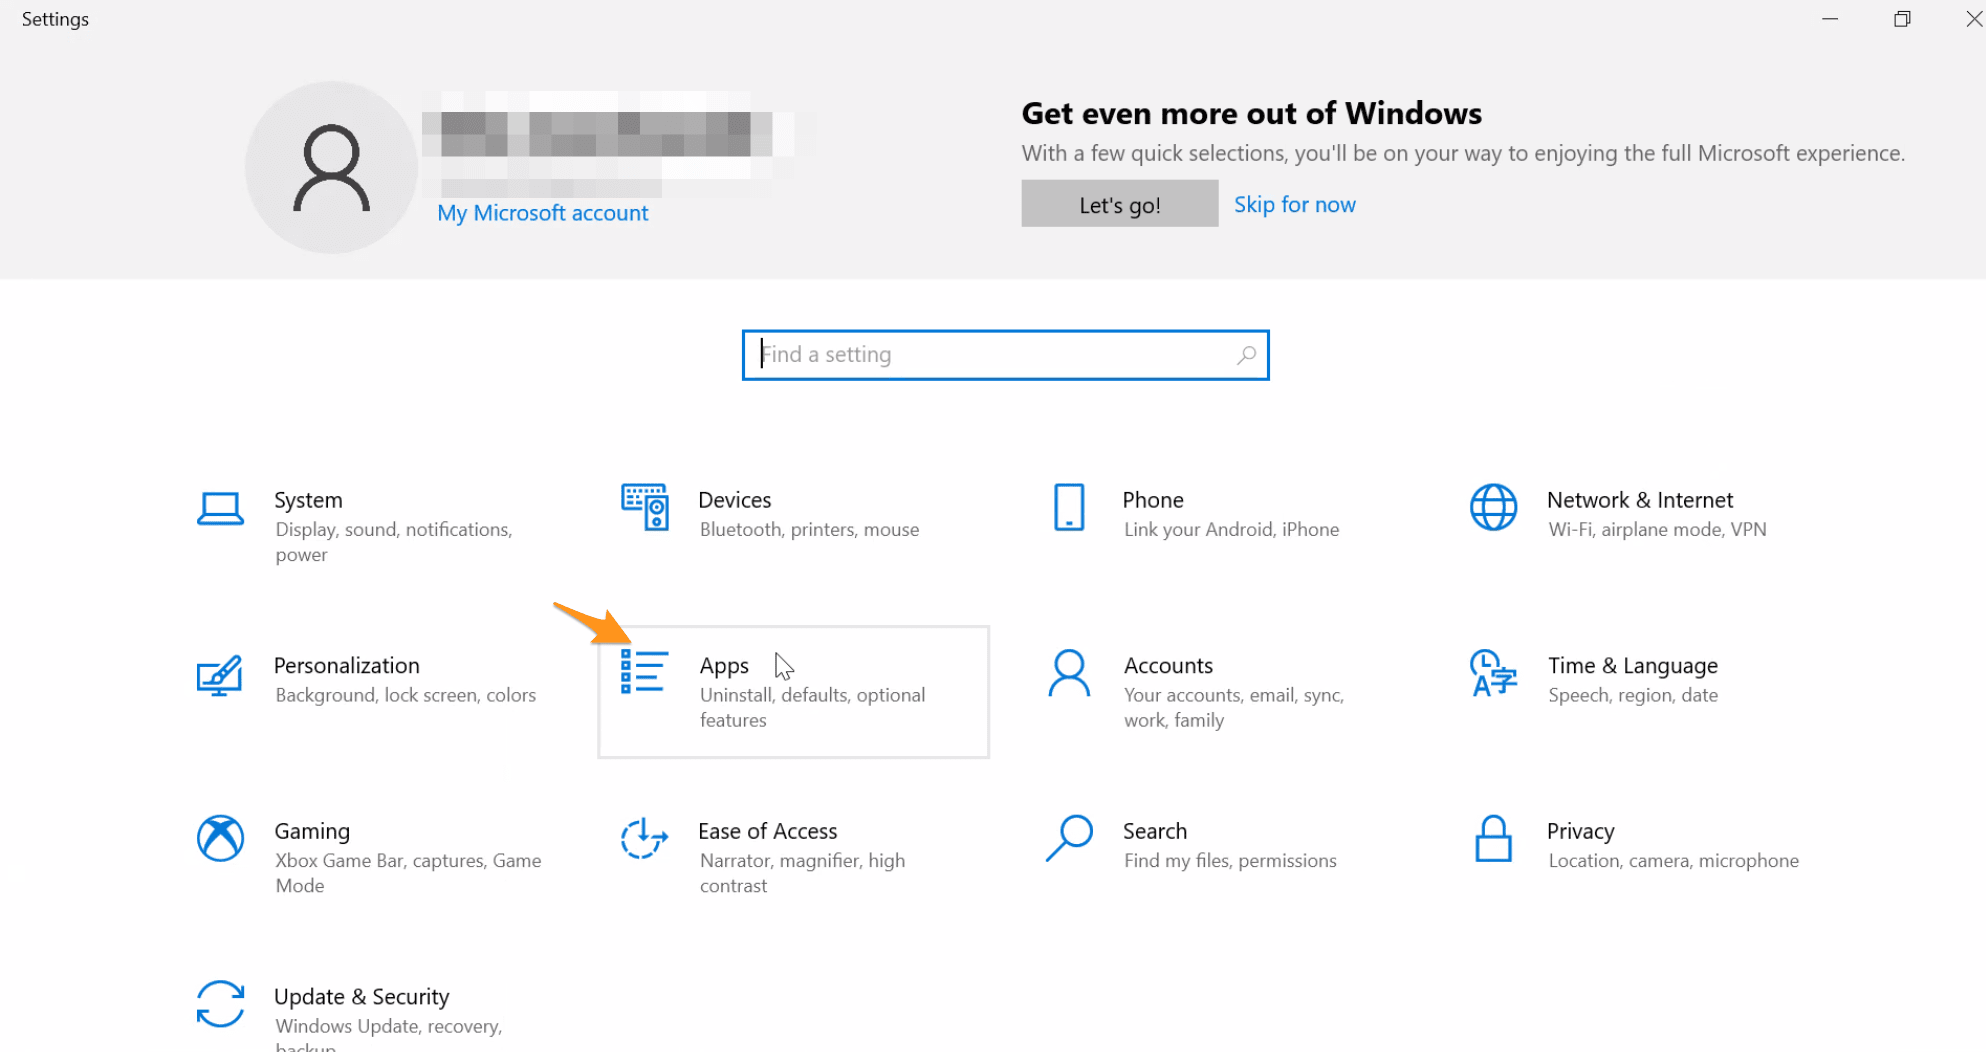Focus the Find a setting field
The image size is (1986, 1052).
click(x=1005, y=355)
